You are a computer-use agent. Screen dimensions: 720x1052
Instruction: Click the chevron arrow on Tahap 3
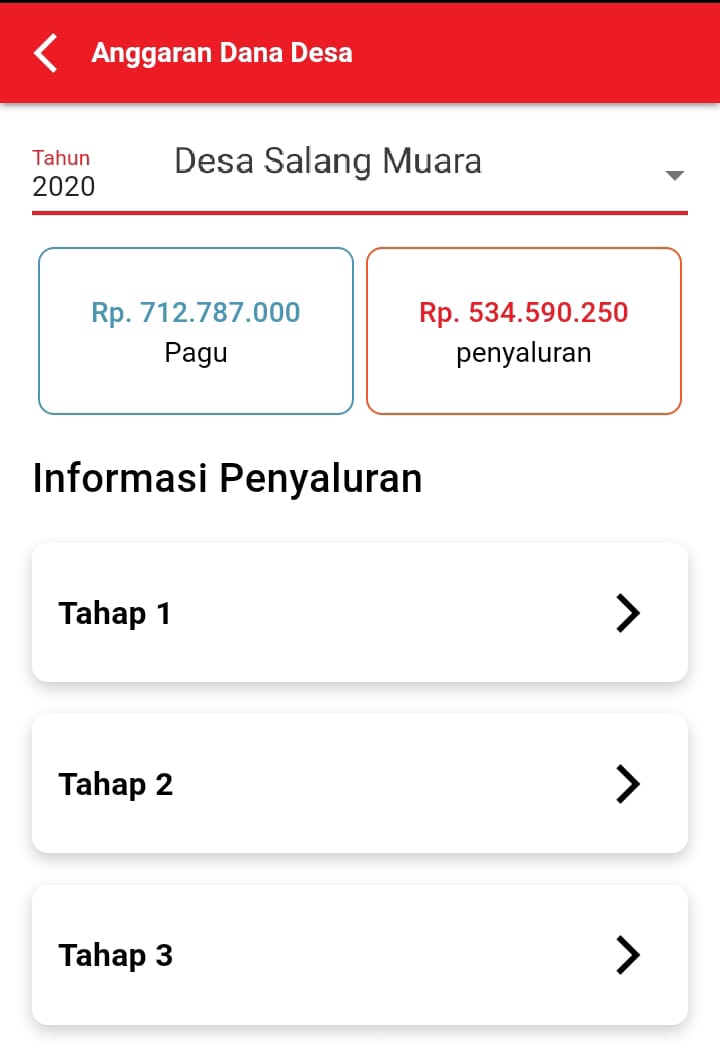point(627,955)
